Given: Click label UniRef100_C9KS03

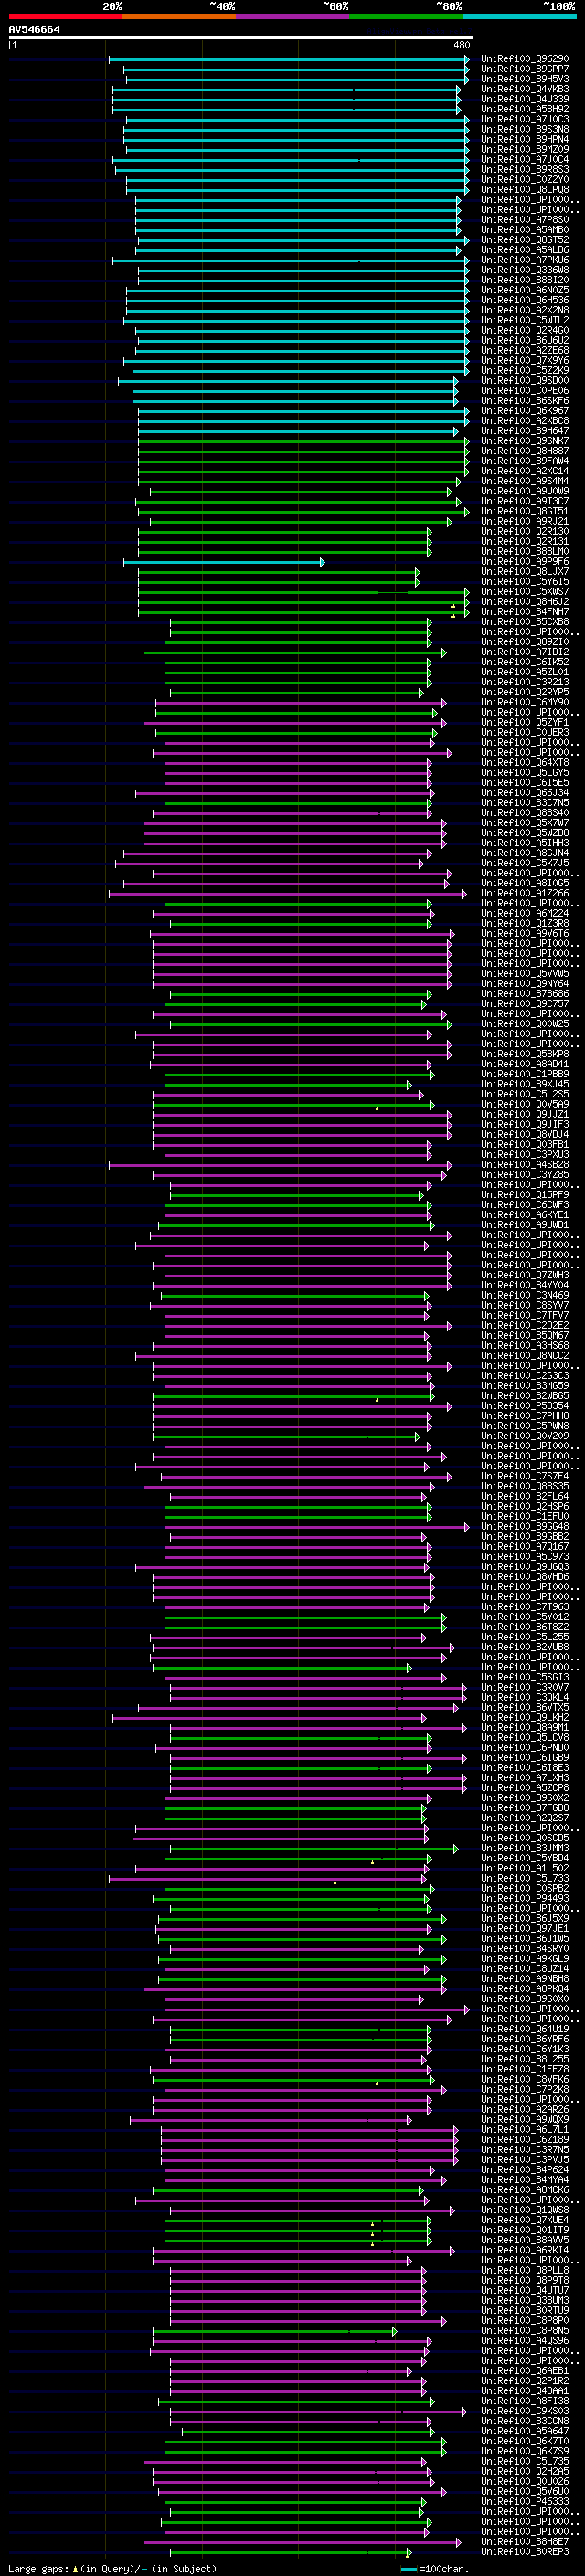Looking at the screenshot, I should (525, 2411).
